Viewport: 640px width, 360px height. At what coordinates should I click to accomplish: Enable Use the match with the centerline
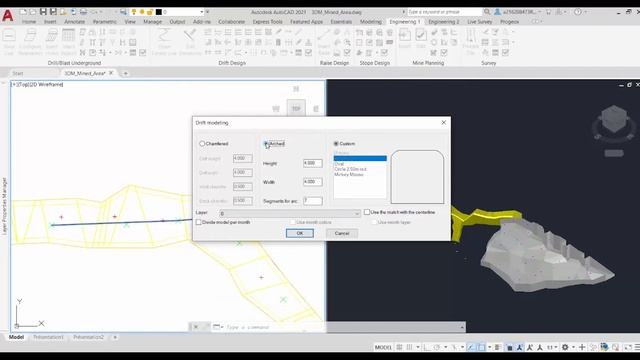[367, 212]
